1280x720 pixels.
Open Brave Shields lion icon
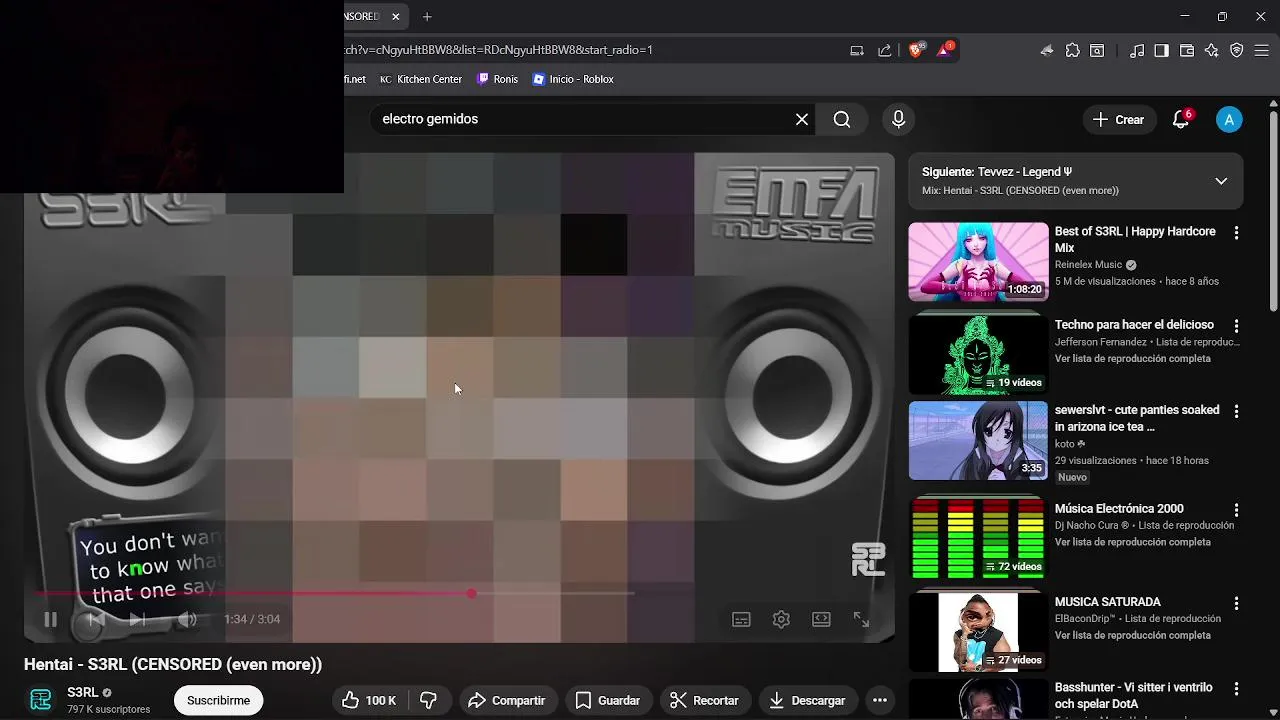(916, 50)
